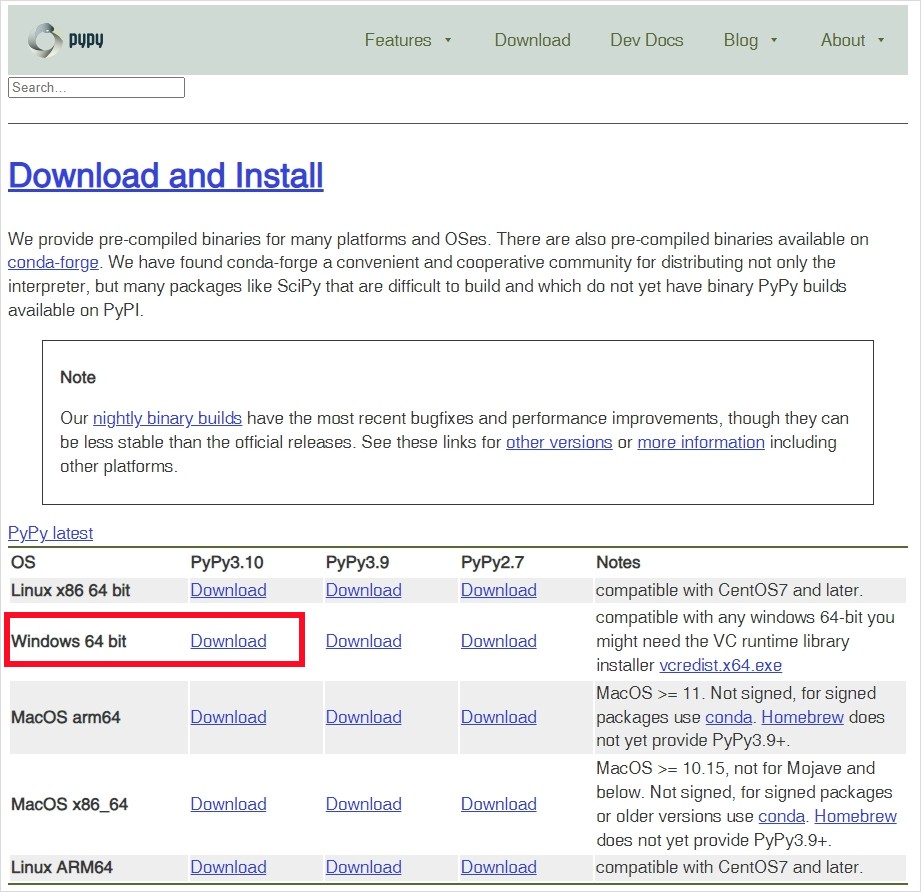Open Dev Docs in navigation
The height and width of the screenshot is (892, 921).
(647, 40)
